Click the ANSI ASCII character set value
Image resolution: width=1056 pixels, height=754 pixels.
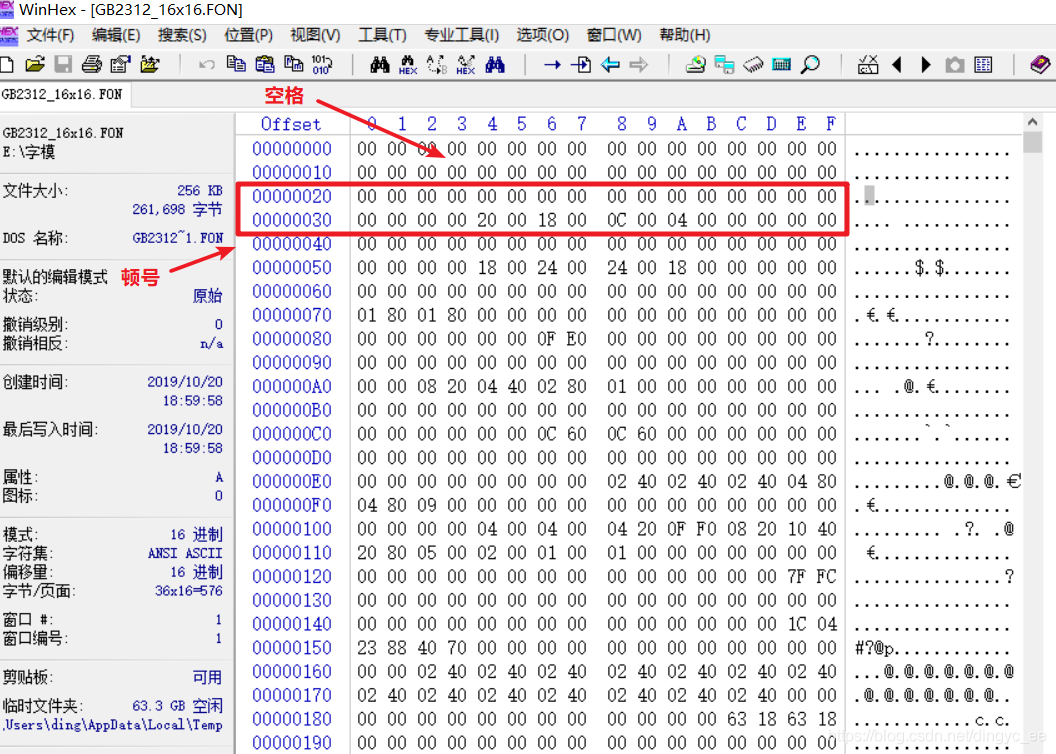point(185,553)
